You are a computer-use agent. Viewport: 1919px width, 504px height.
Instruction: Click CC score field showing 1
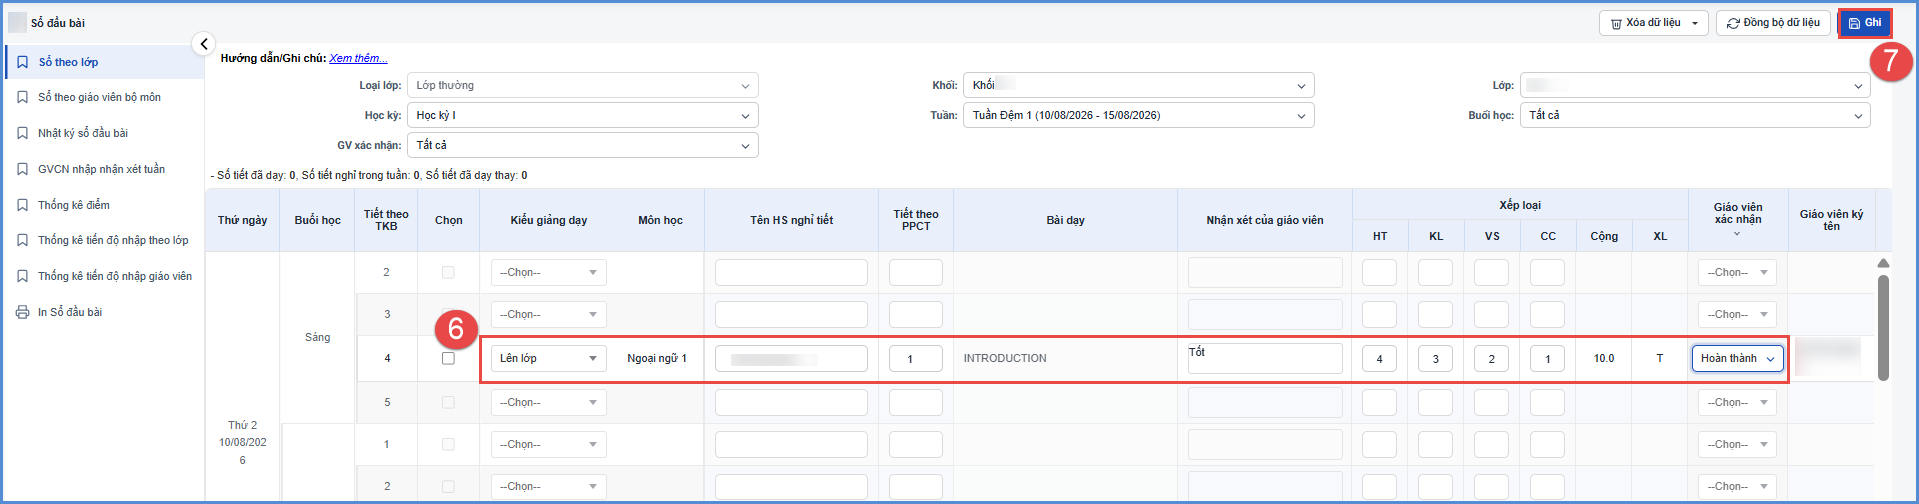pyautogui.click(x=1547, y=358)
